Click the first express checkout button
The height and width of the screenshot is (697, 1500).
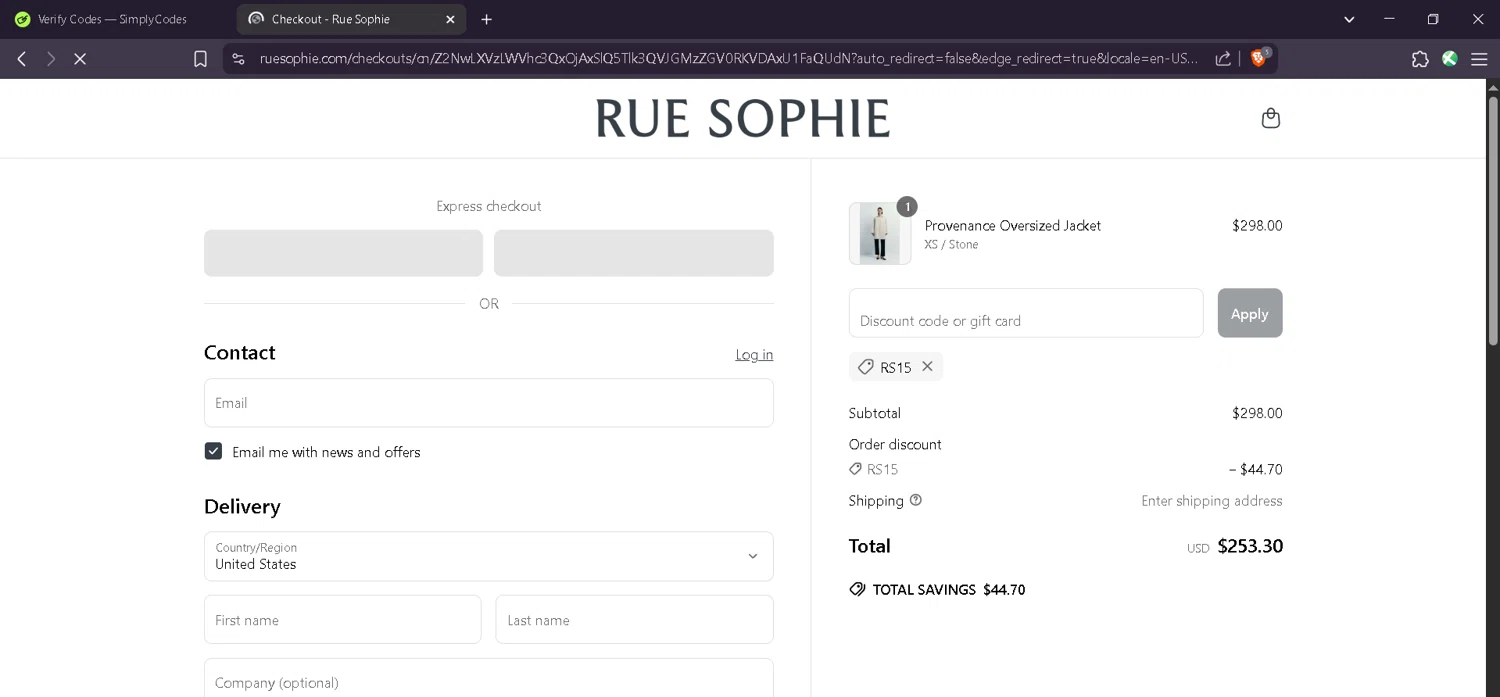coord(343,253)
